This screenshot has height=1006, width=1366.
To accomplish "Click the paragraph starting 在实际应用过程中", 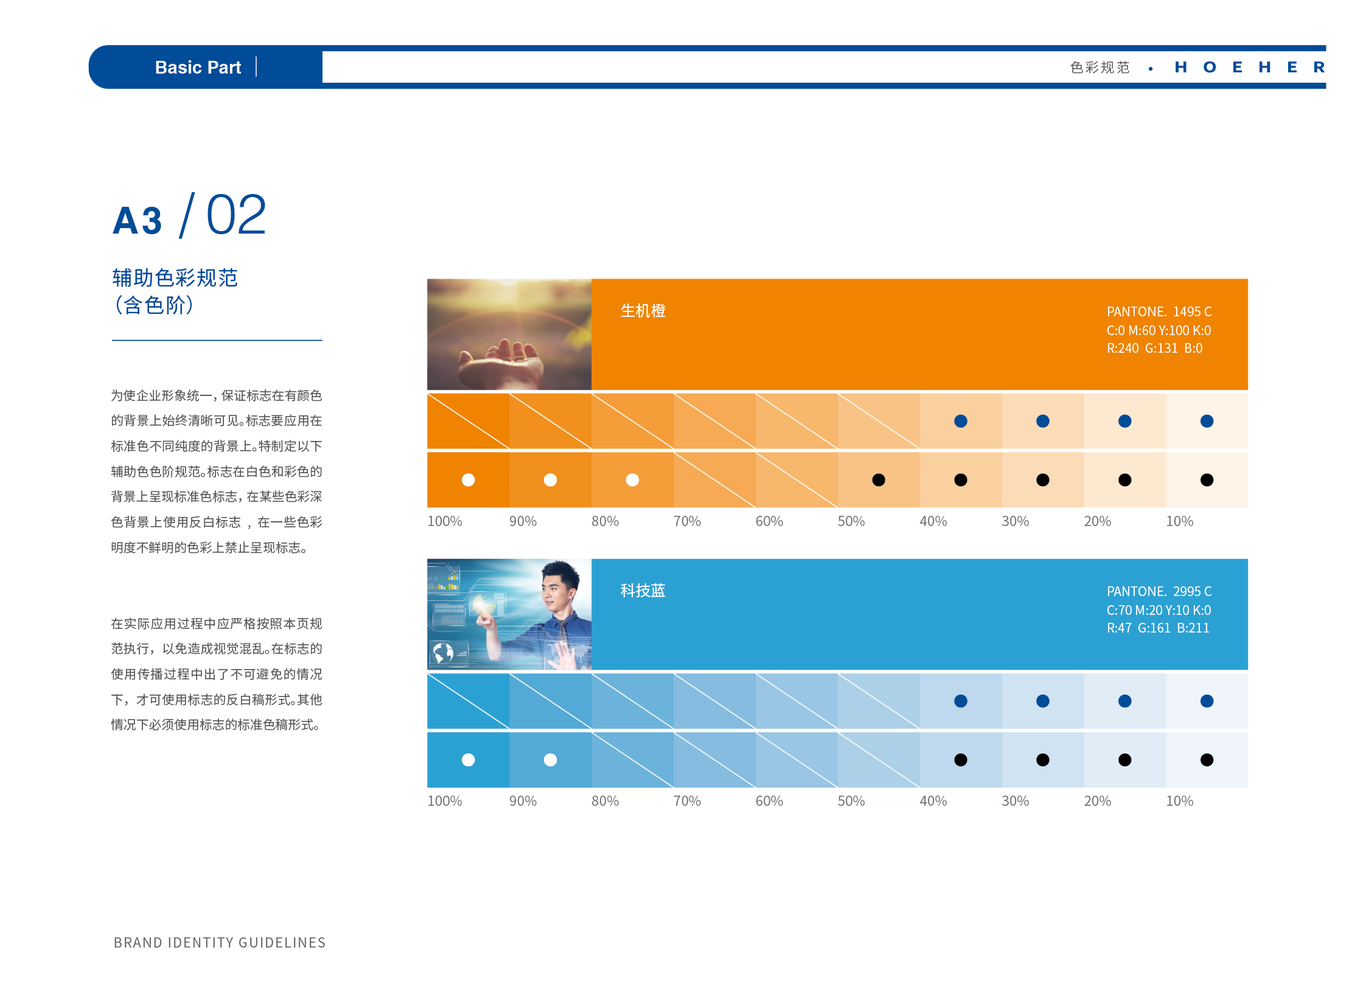I will click(216, 674).
